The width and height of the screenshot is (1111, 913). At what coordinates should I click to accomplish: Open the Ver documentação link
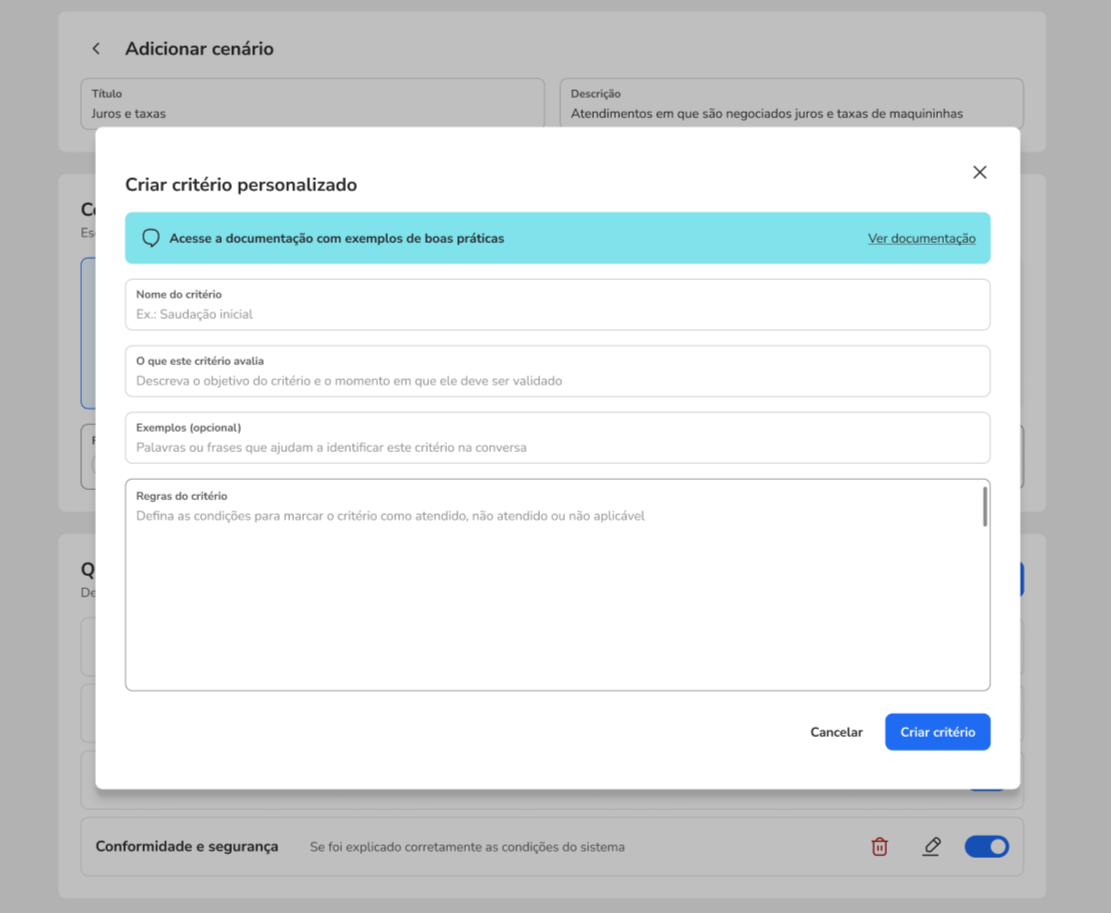point(921,239)
